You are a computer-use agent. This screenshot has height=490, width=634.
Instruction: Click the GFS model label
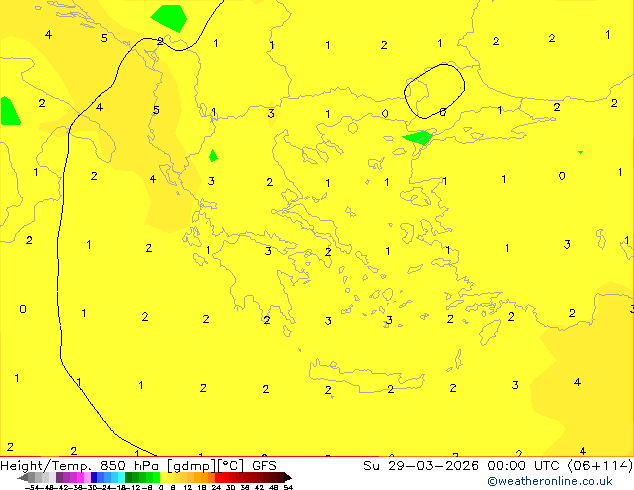[x=264, y=466]
